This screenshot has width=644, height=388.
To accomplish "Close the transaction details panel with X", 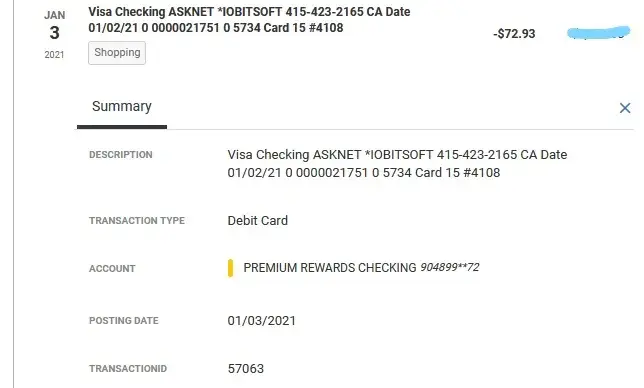I will coord(625,108).
